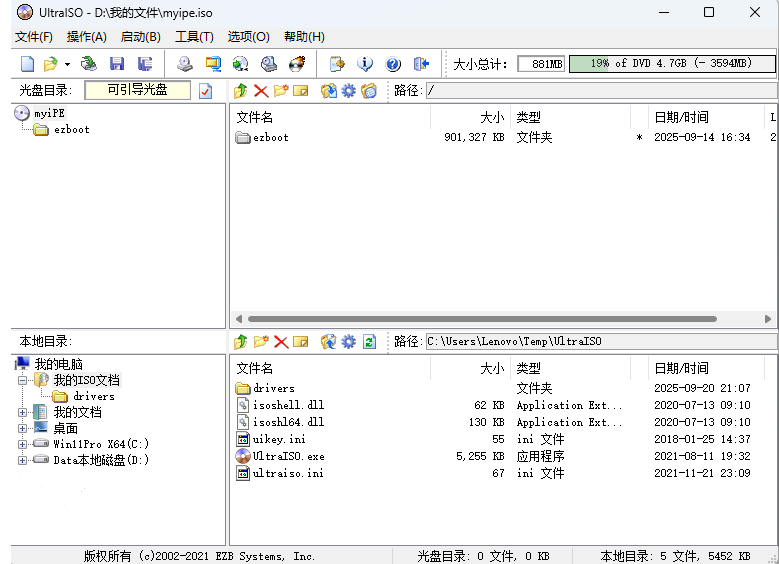Click the make CD/DVD image drive icon
The width and height of the screenshot is (779, 564).
pyautogui.click(x=185, y=64)
